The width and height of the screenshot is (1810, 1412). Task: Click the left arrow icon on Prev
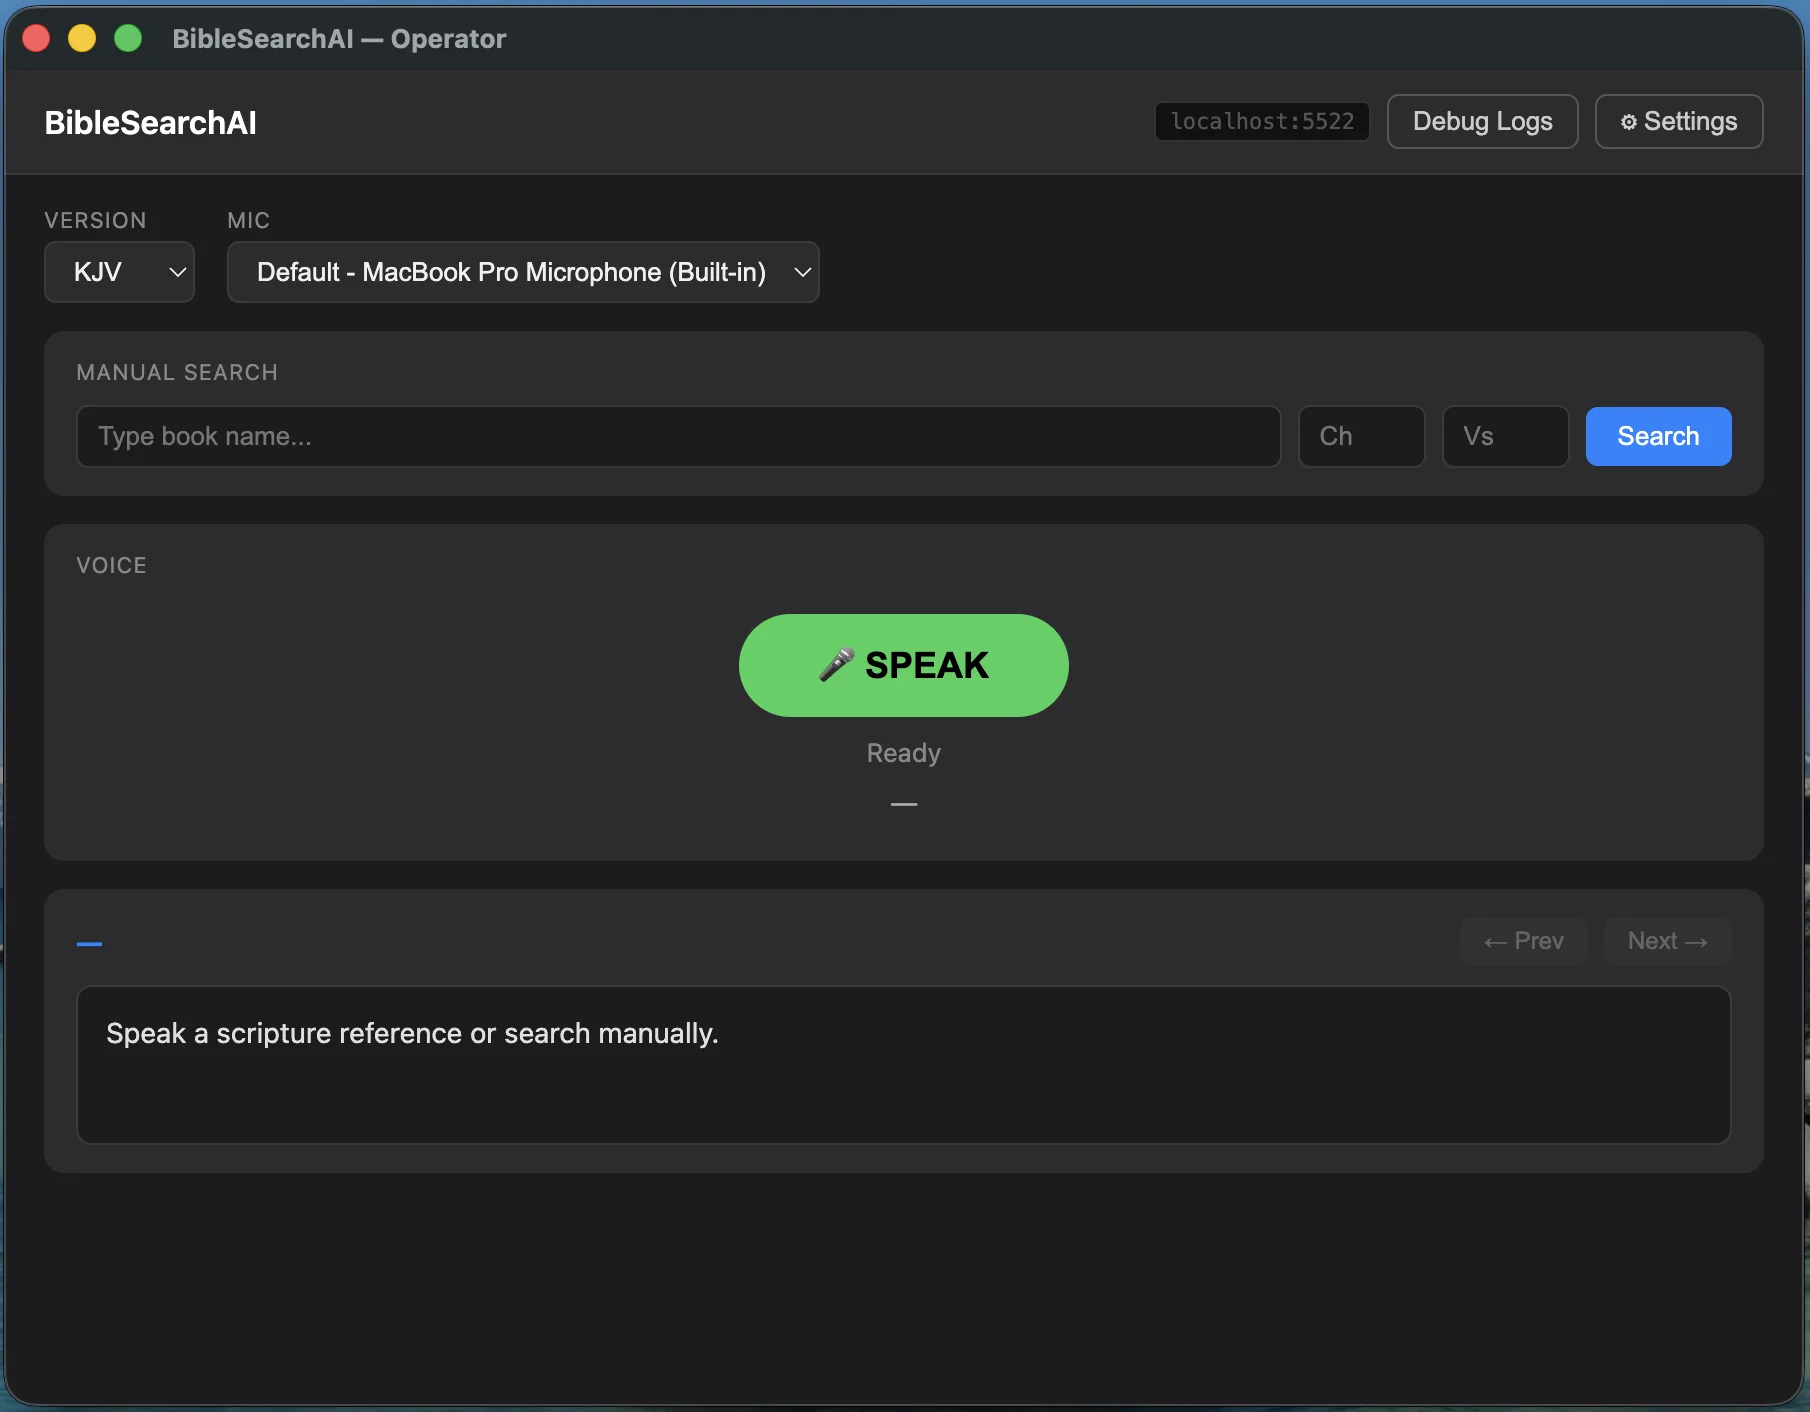(1494, 941)
